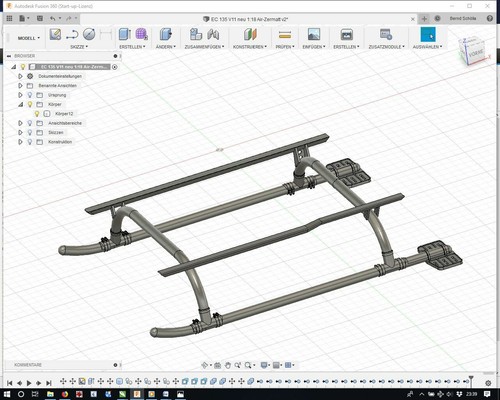Select the line sketch tool
500x400 pixels.
click(x=72, y=34)
